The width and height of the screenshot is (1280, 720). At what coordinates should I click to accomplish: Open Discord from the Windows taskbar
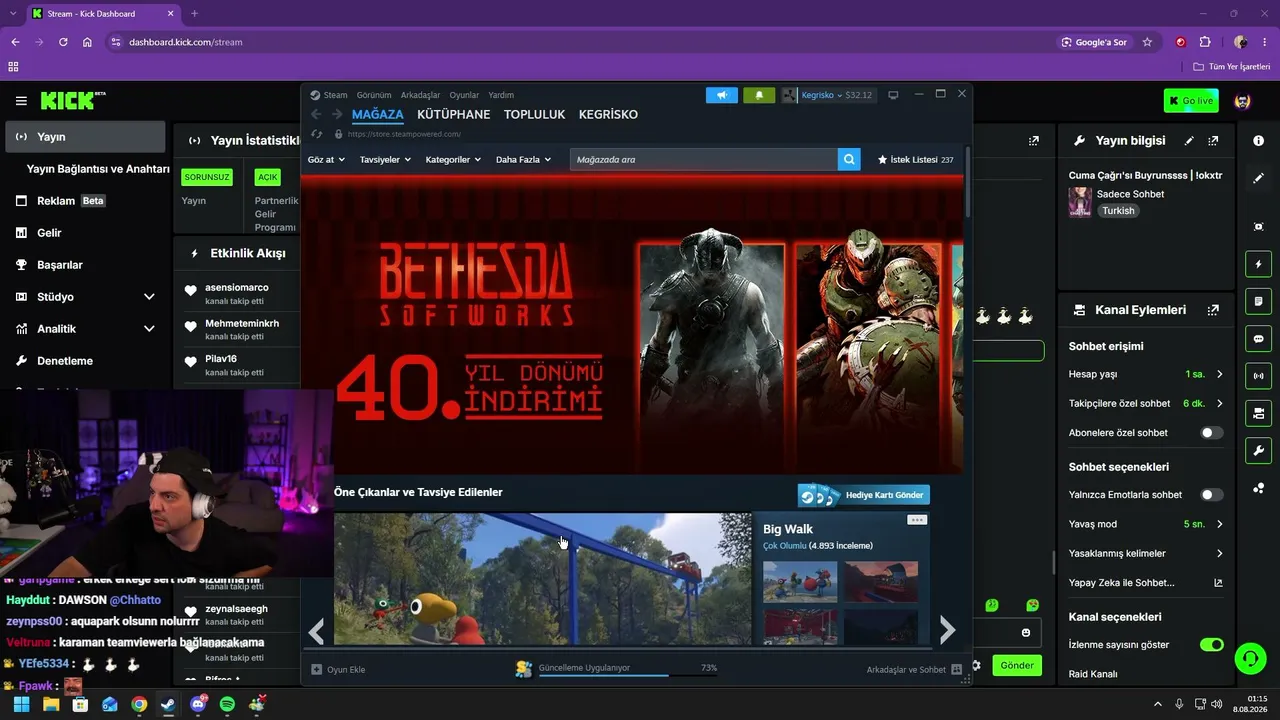click(198, 704)
